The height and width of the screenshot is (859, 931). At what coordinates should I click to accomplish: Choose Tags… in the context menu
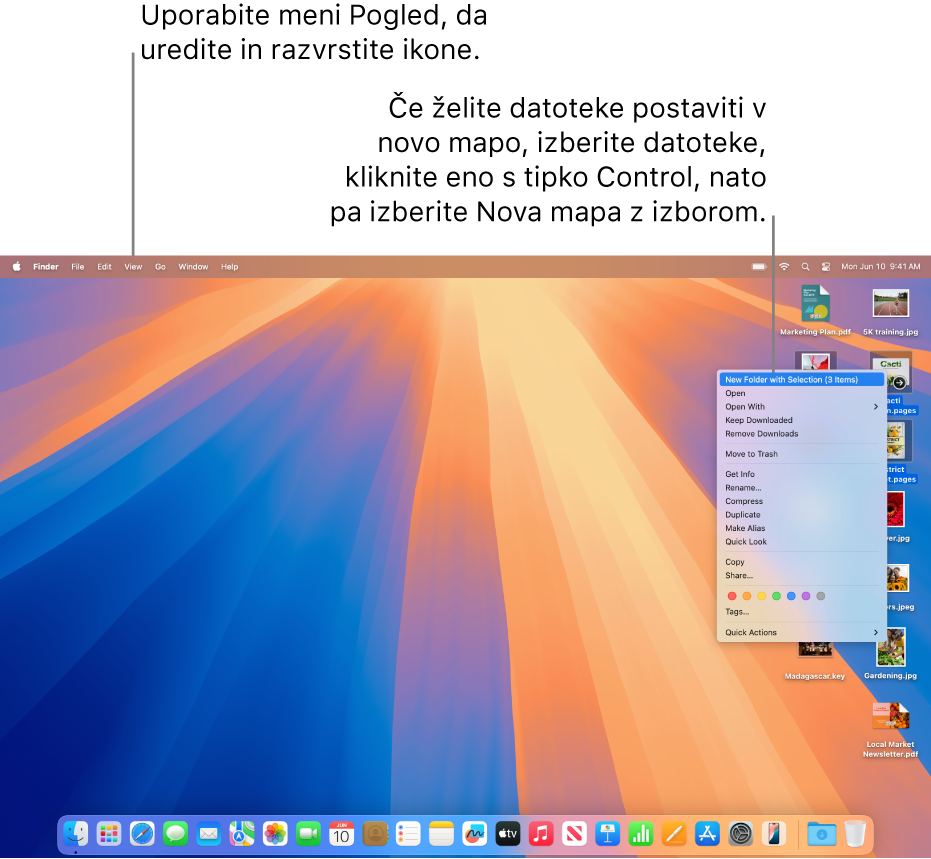802,611
